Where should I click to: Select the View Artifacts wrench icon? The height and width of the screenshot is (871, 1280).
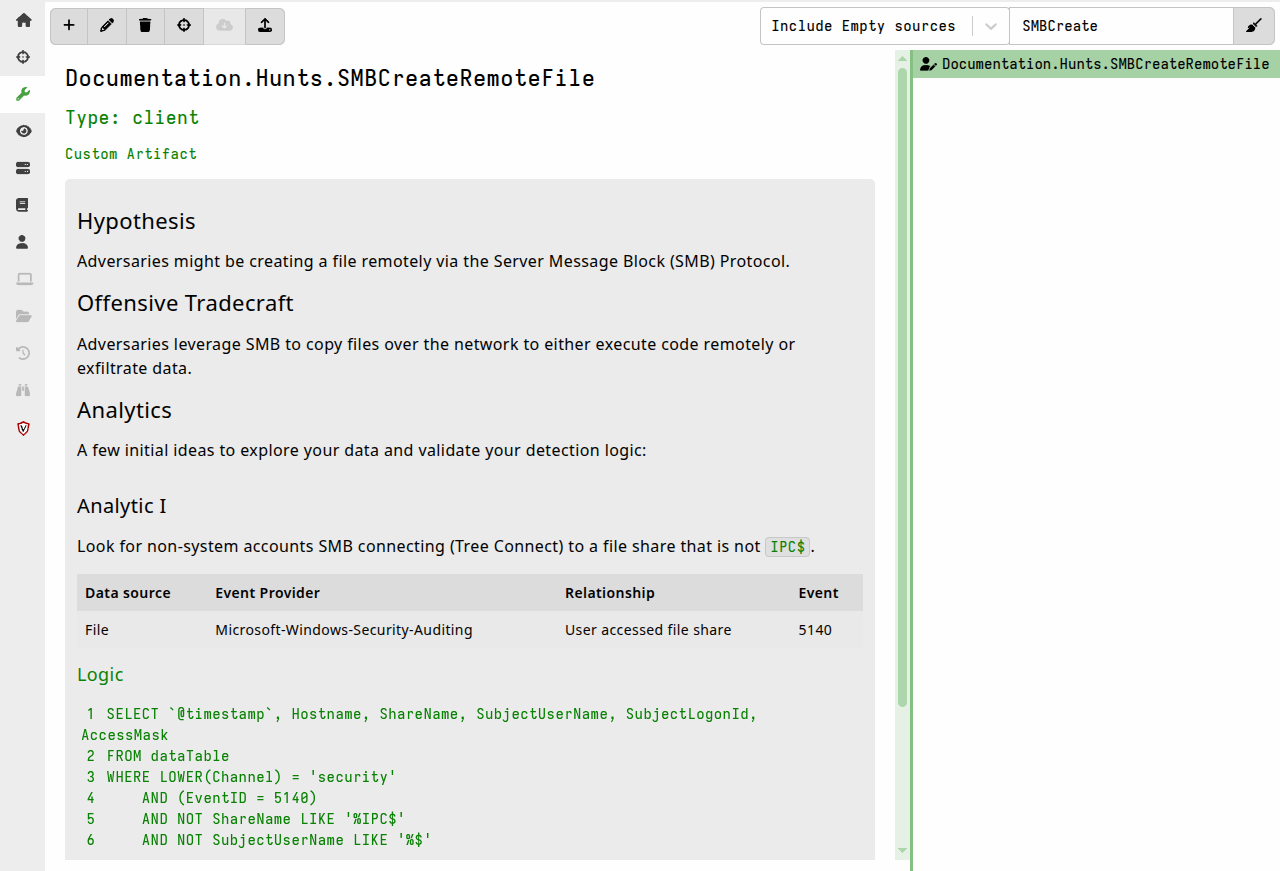pos(22,94)
